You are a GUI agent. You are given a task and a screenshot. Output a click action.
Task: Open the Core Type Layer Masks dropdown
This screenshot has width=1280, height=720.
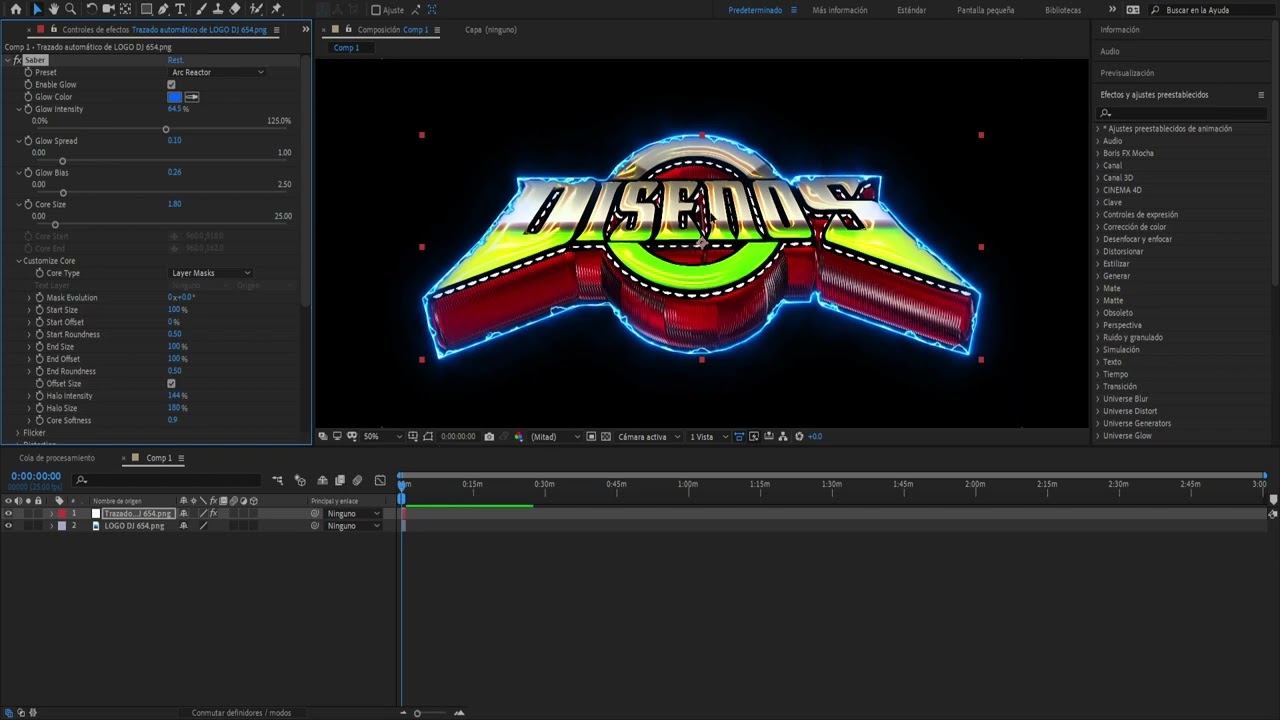pos(210,273)
